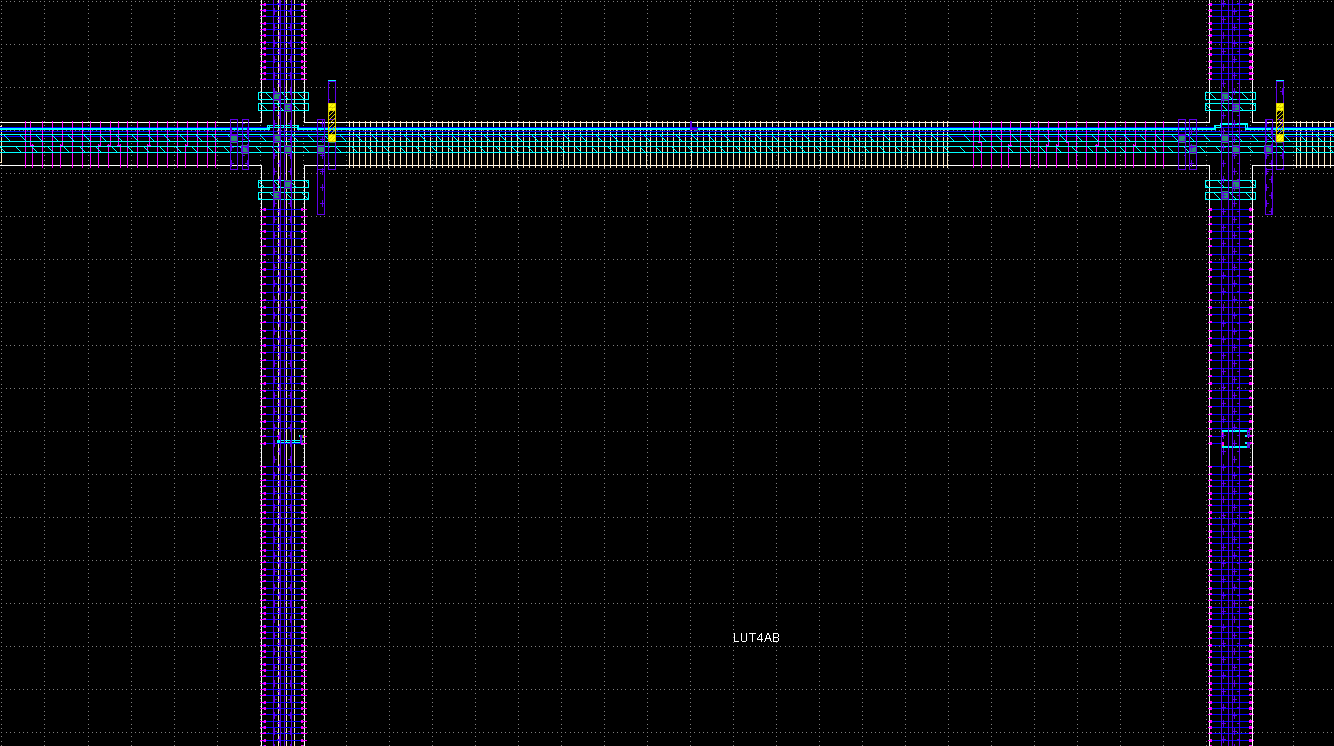Select a blue metal segment at the left bus bottom
The image size is (1334, 746).
pos(283,700)
